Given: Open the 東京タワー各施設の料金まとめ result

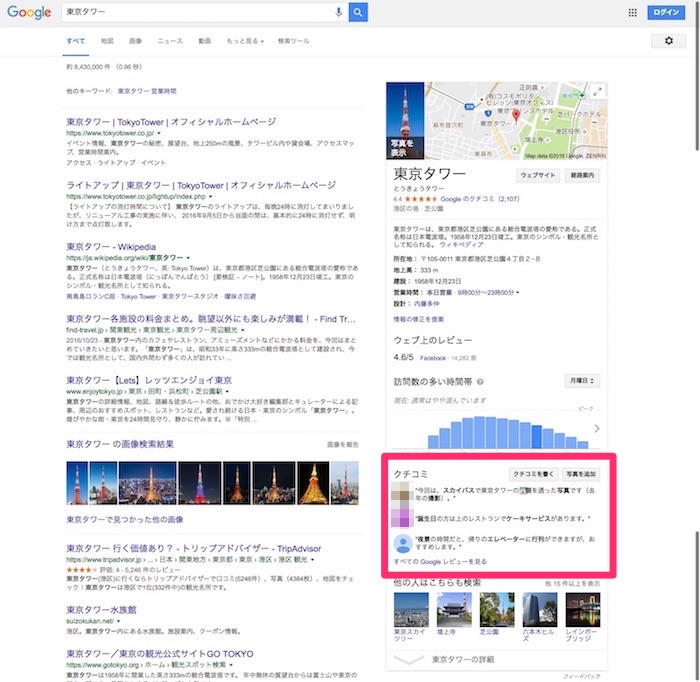Looking at the screenshot, I should point(211,319).
